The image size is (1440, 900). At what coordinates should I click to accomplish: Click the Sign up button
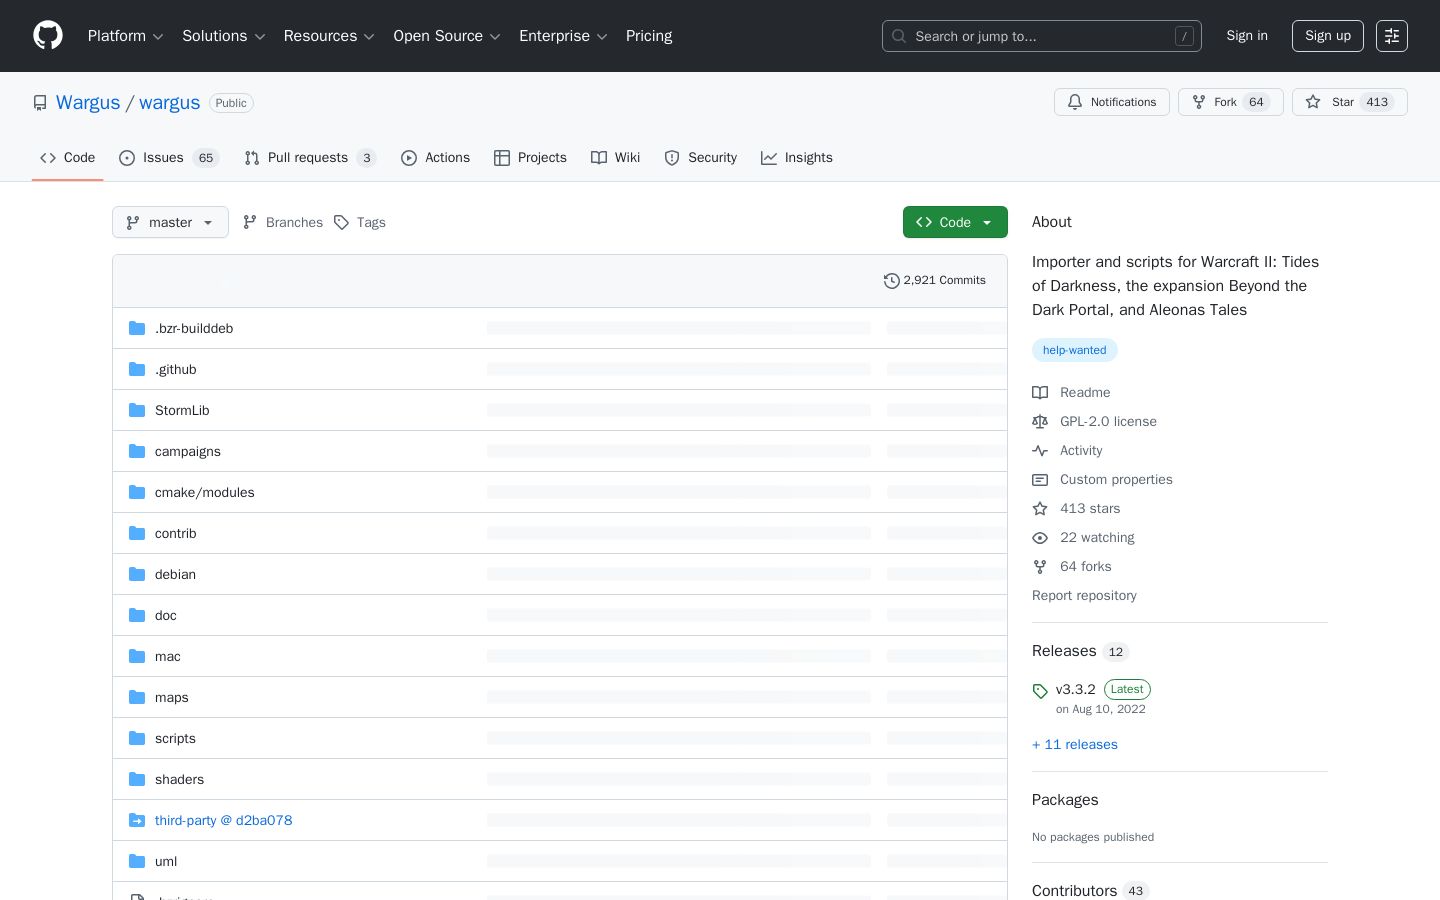pyautogui.click(x=1328, y=36)
